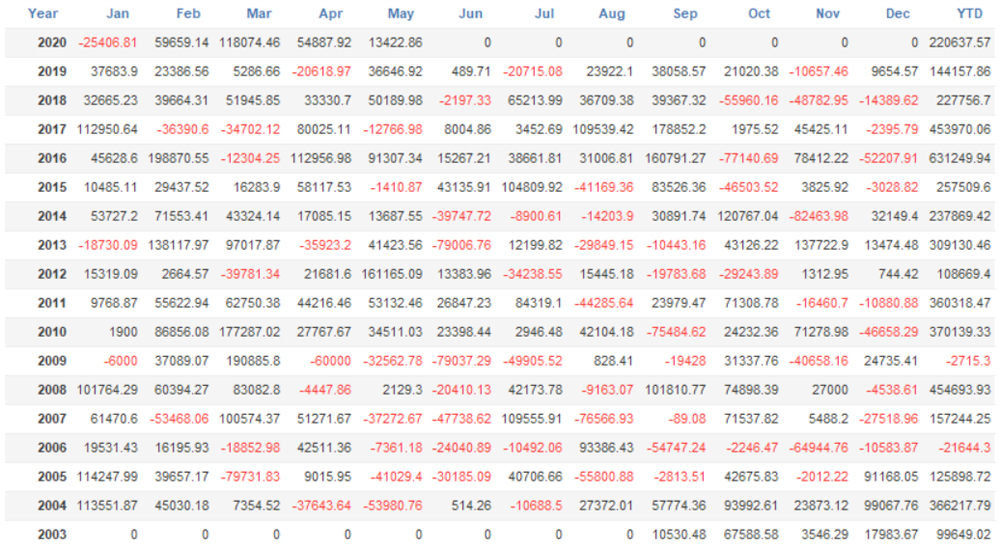
Task: Select the Jun column header
Action: click(x=471, y=14)
